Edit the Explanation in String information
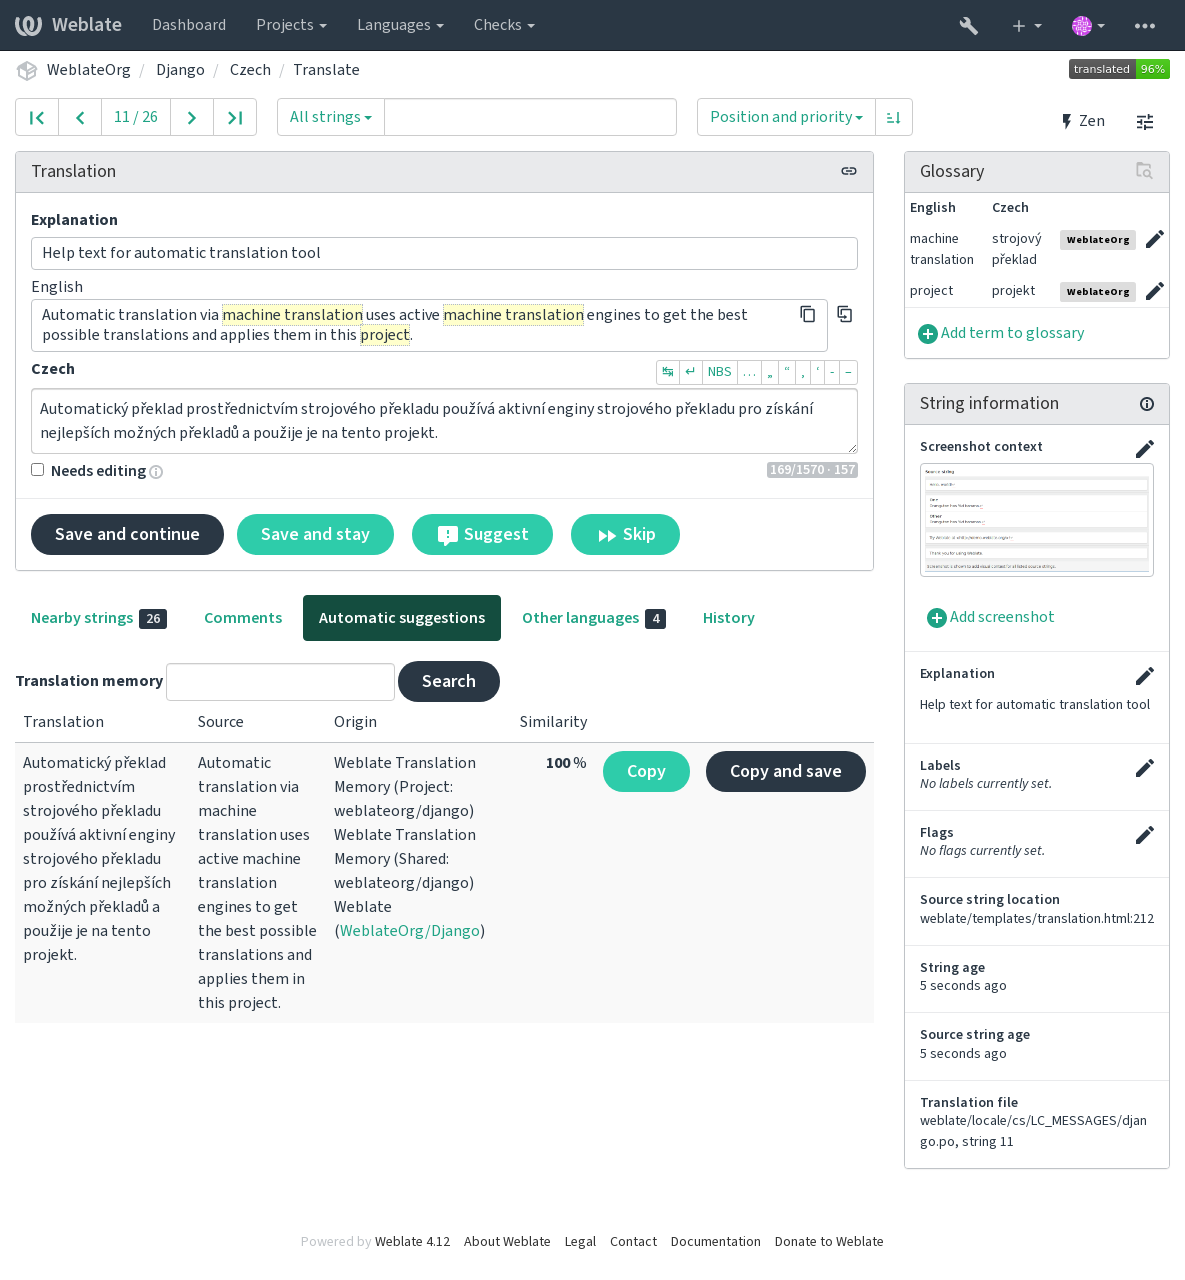 1145,676
